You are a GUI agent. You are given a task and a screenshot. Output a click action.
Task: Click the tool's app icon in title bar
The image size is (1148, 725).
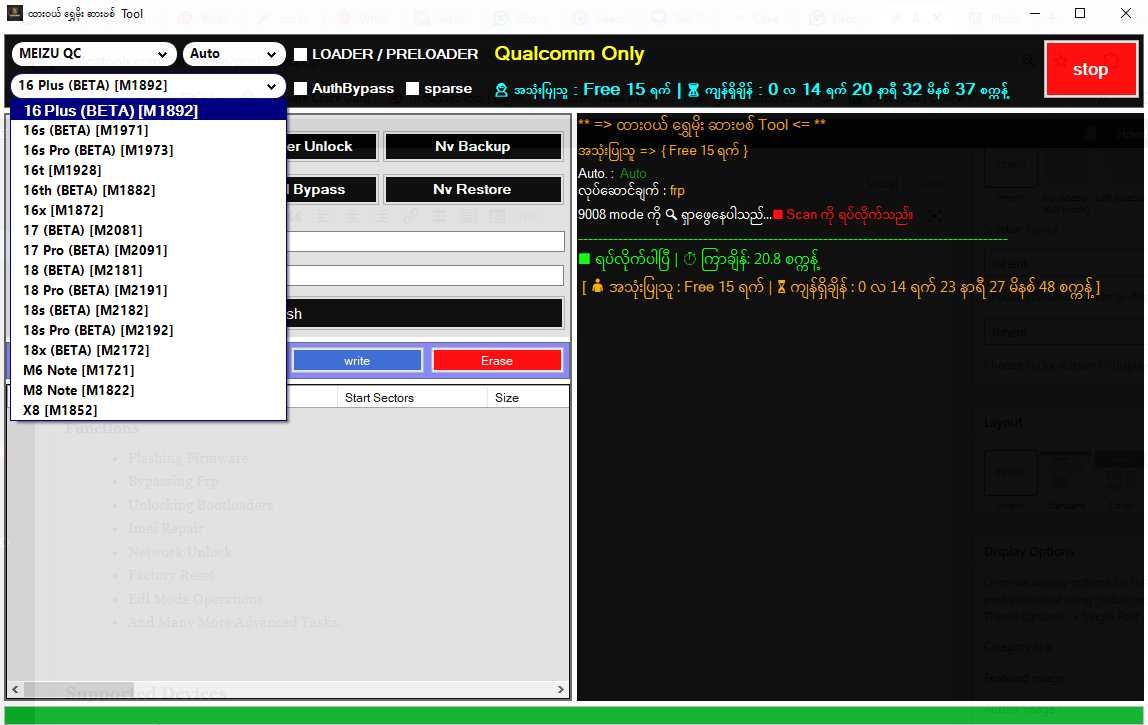12,13
